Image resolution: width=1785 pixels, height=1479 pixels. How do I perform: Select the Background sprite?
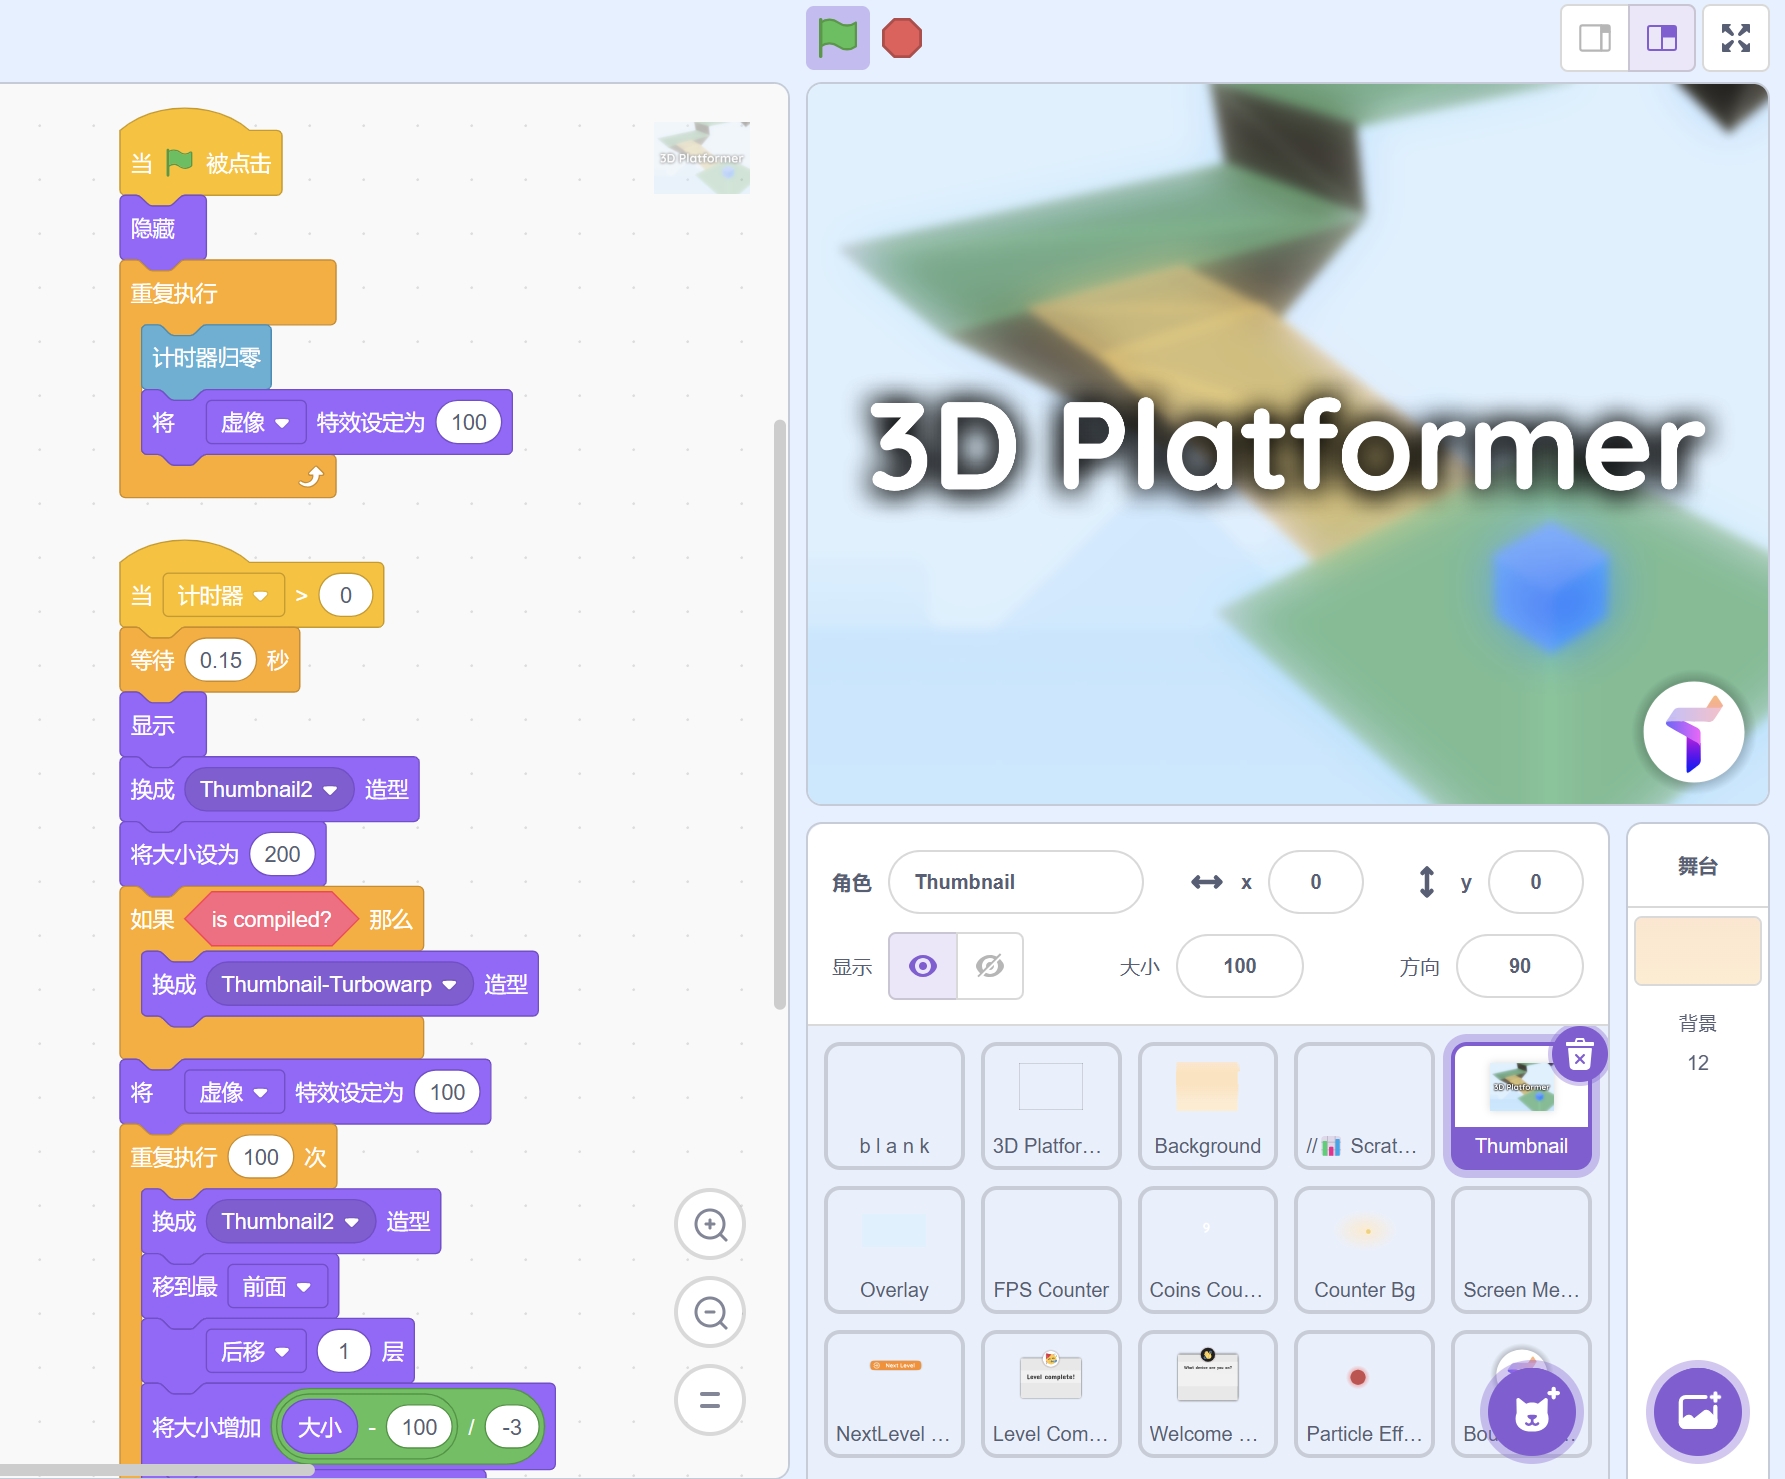[x=1207, y=1105]
